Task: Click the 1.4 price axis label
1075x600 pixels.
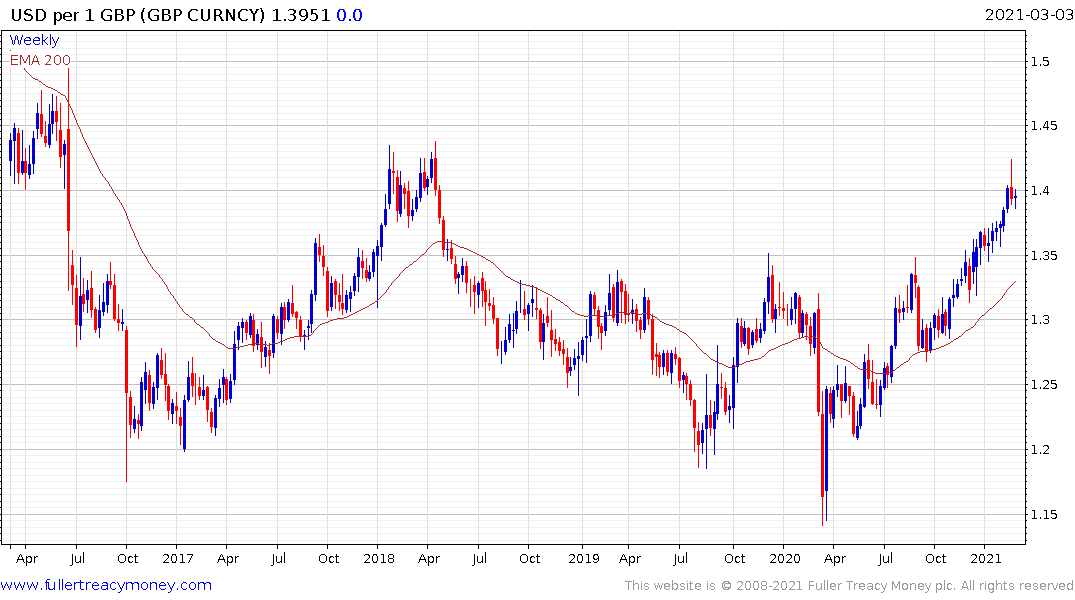Action: click(1040, 191)
